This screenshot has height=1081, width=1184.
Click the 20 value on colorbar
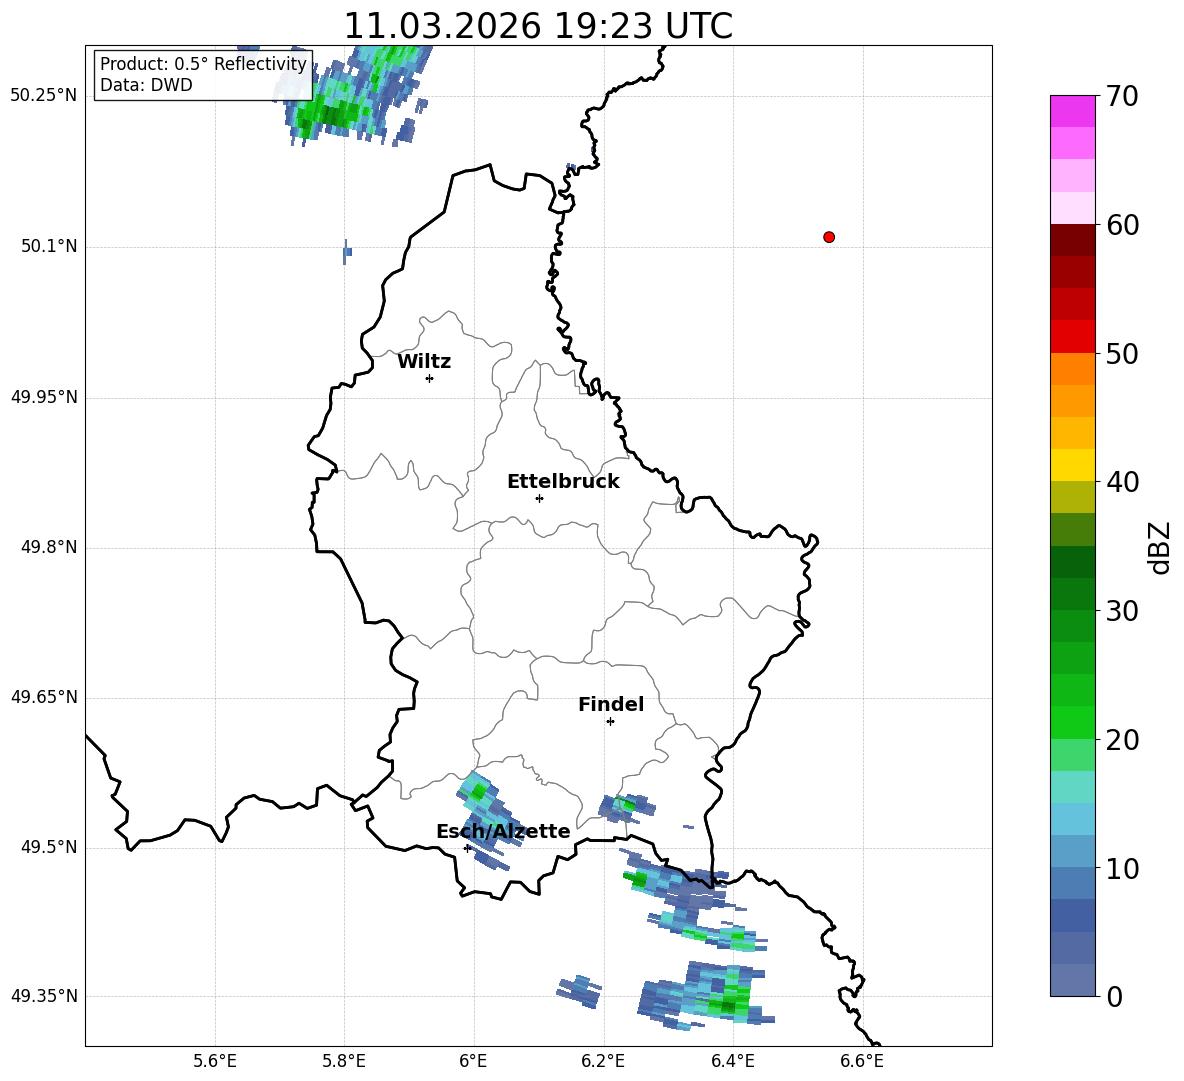[x=1121, y=740]
